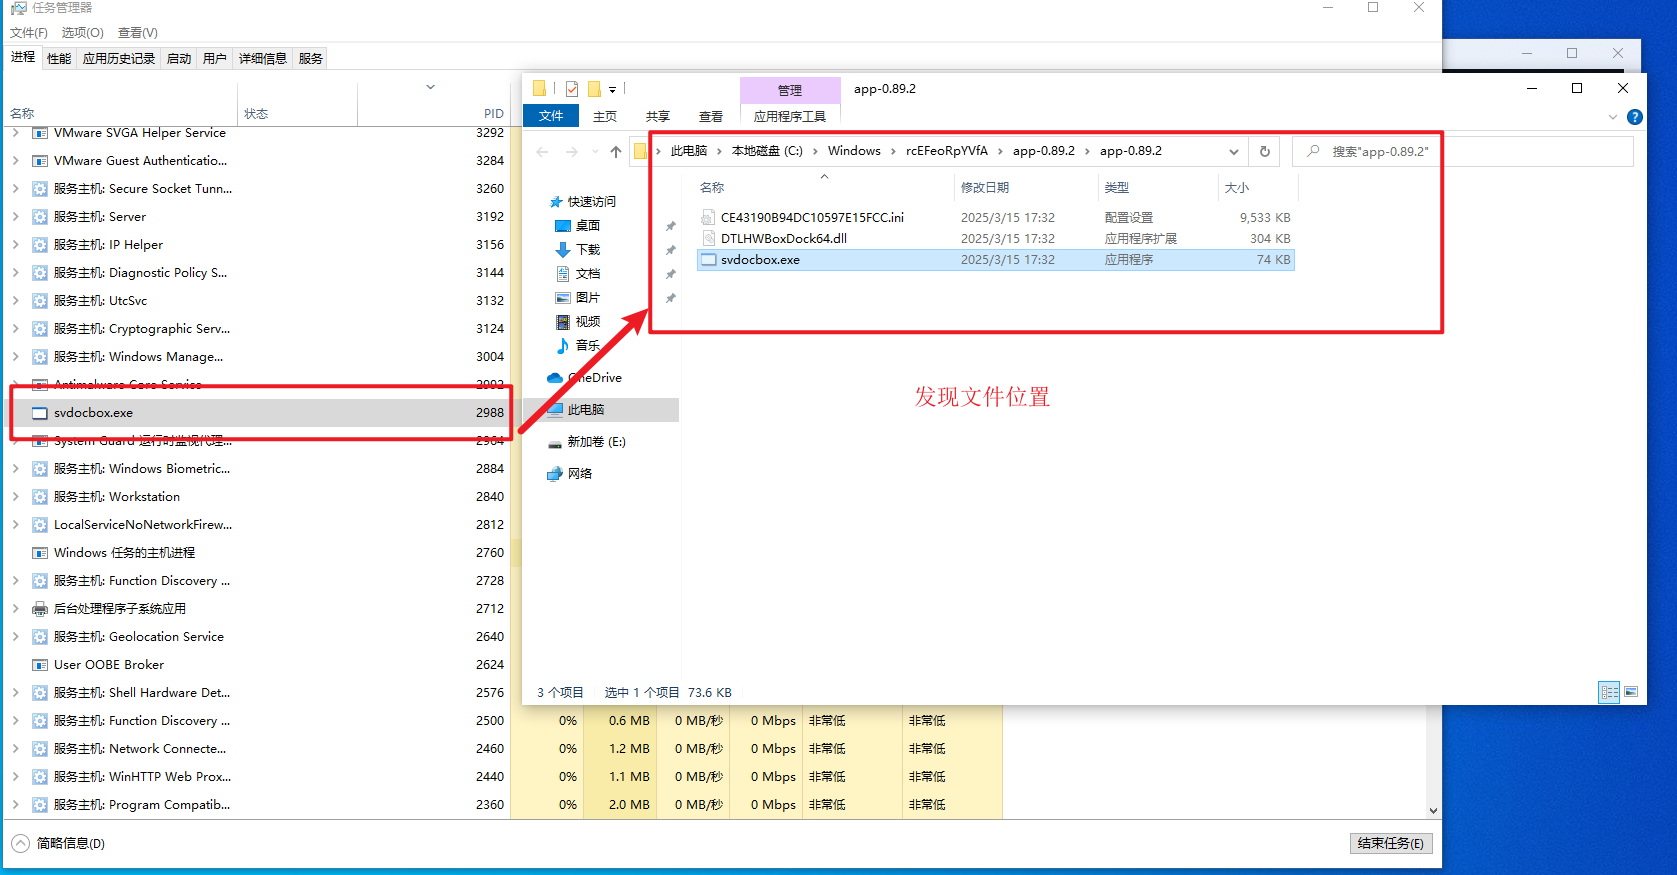The height and width of the screenshot is (875, 1677).
Task: Open Quick access star in navigation pane
Action: pos(556,202)
